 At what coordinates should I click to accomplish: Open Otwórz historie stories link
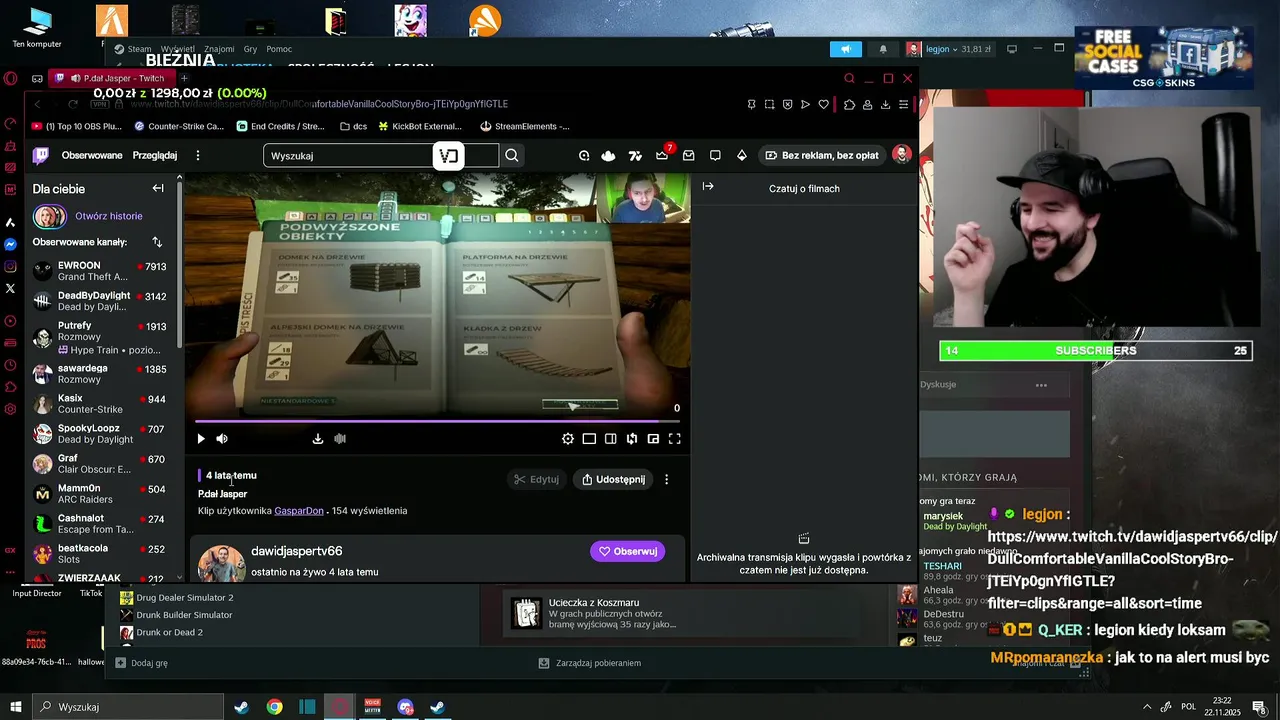click(109, 216)
